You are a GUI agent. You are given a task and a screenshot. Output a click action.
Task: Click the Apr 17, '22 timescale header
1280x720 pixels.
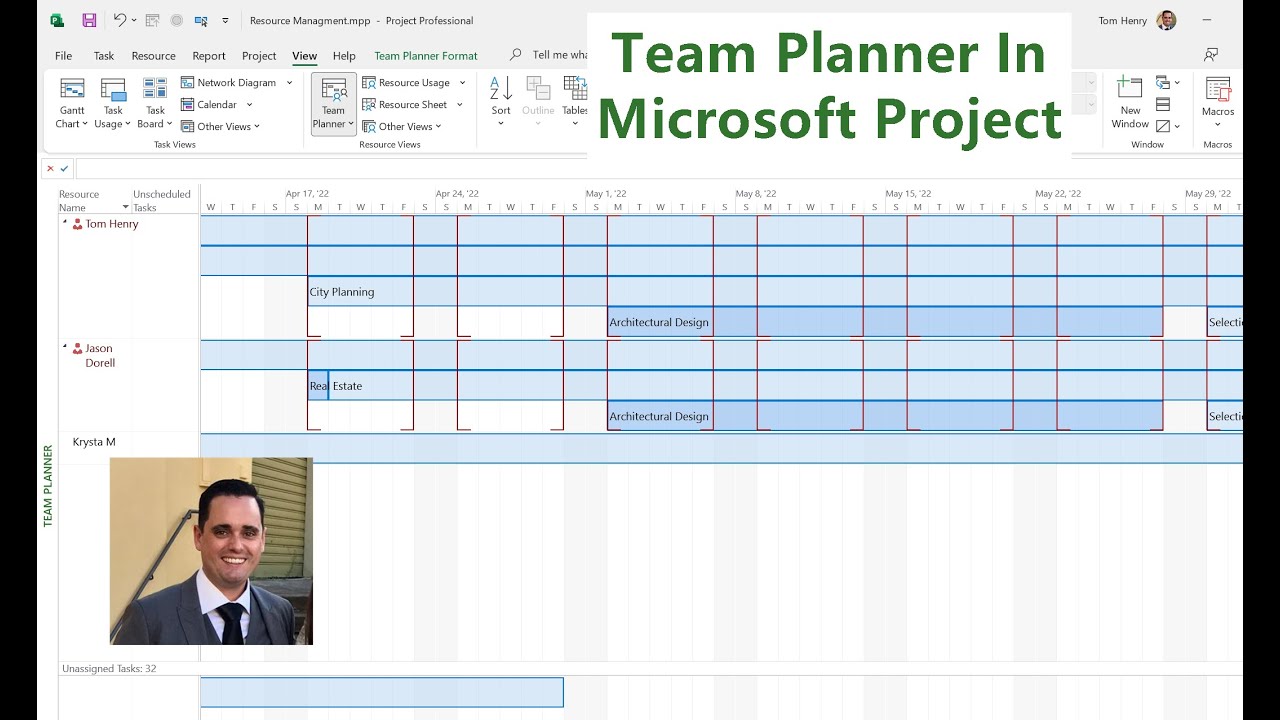coord(307,194)
